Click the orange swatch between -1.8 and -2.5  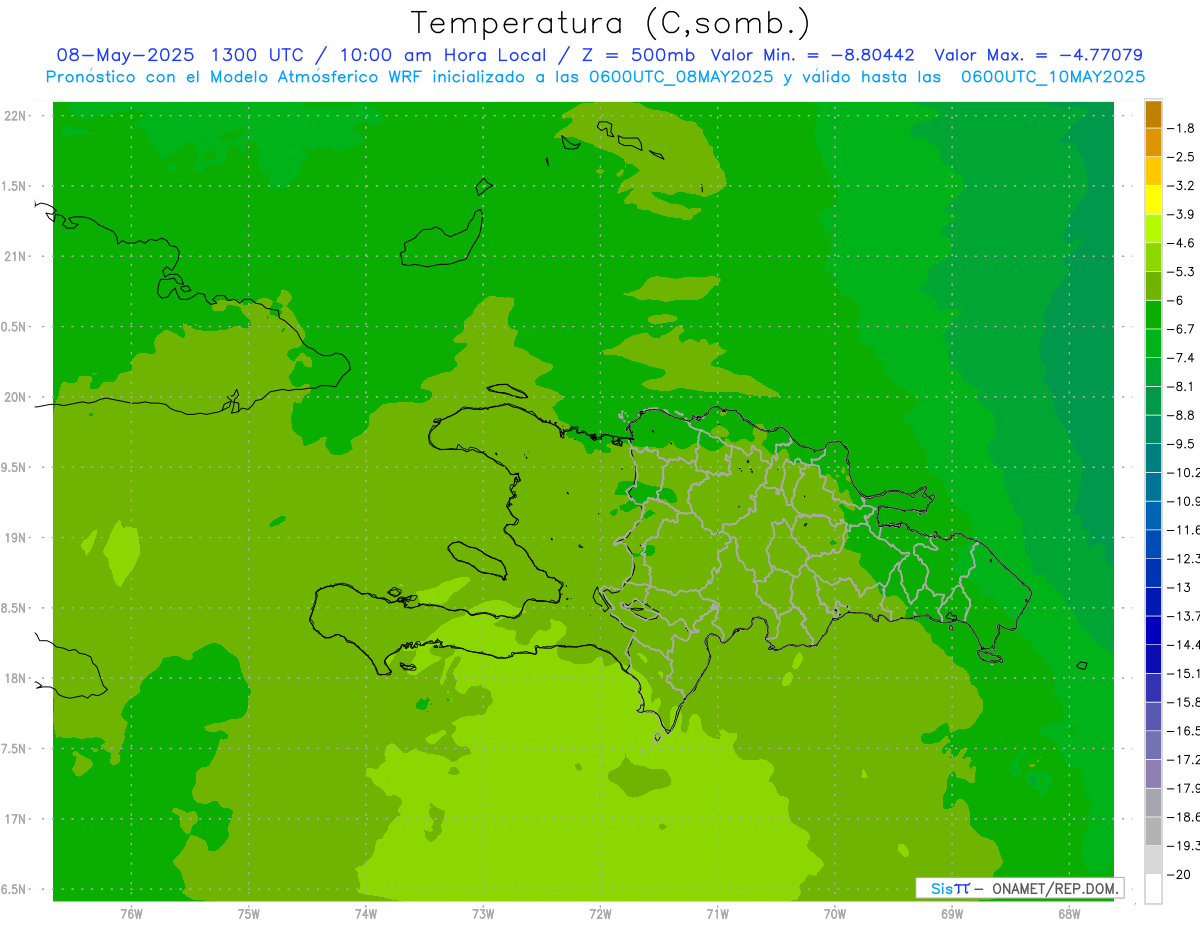coord(1153,142)
